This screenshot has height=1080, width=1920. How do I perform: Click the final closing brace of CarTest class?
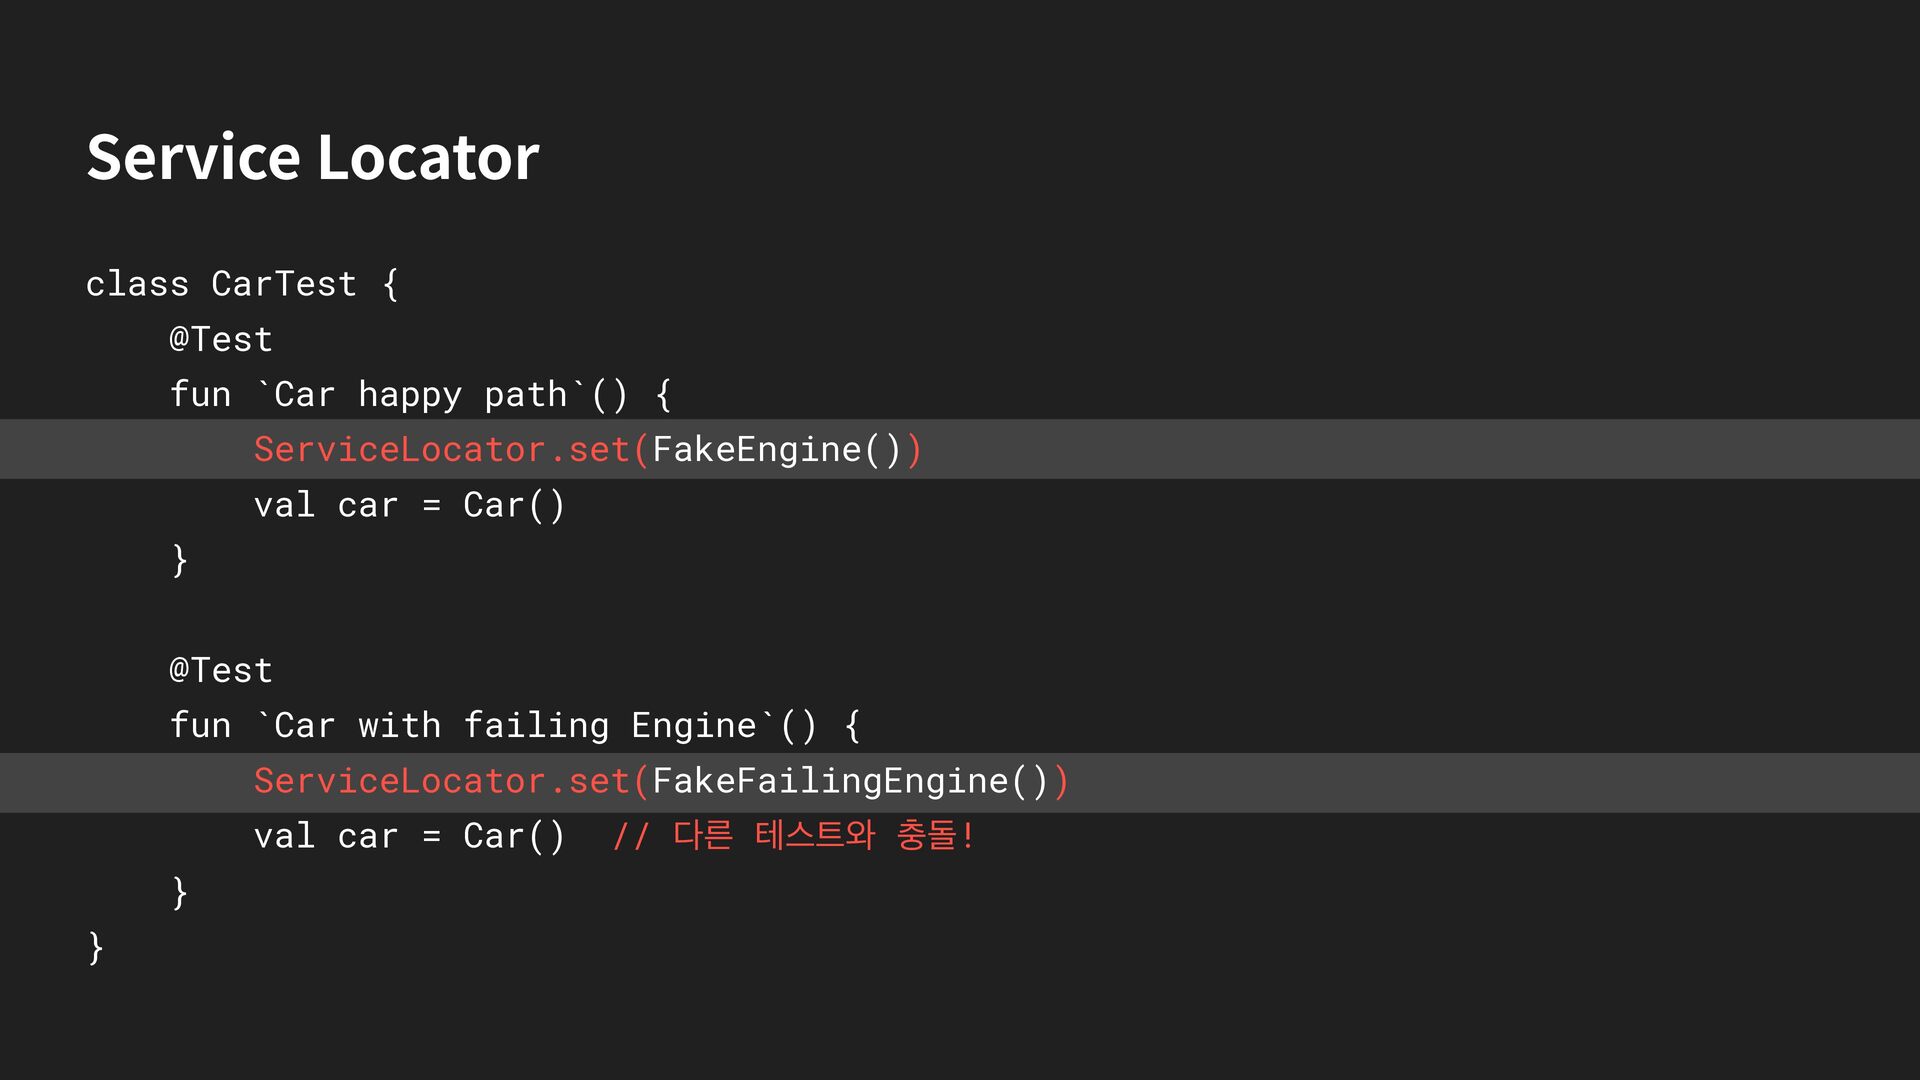pos(96,947)
